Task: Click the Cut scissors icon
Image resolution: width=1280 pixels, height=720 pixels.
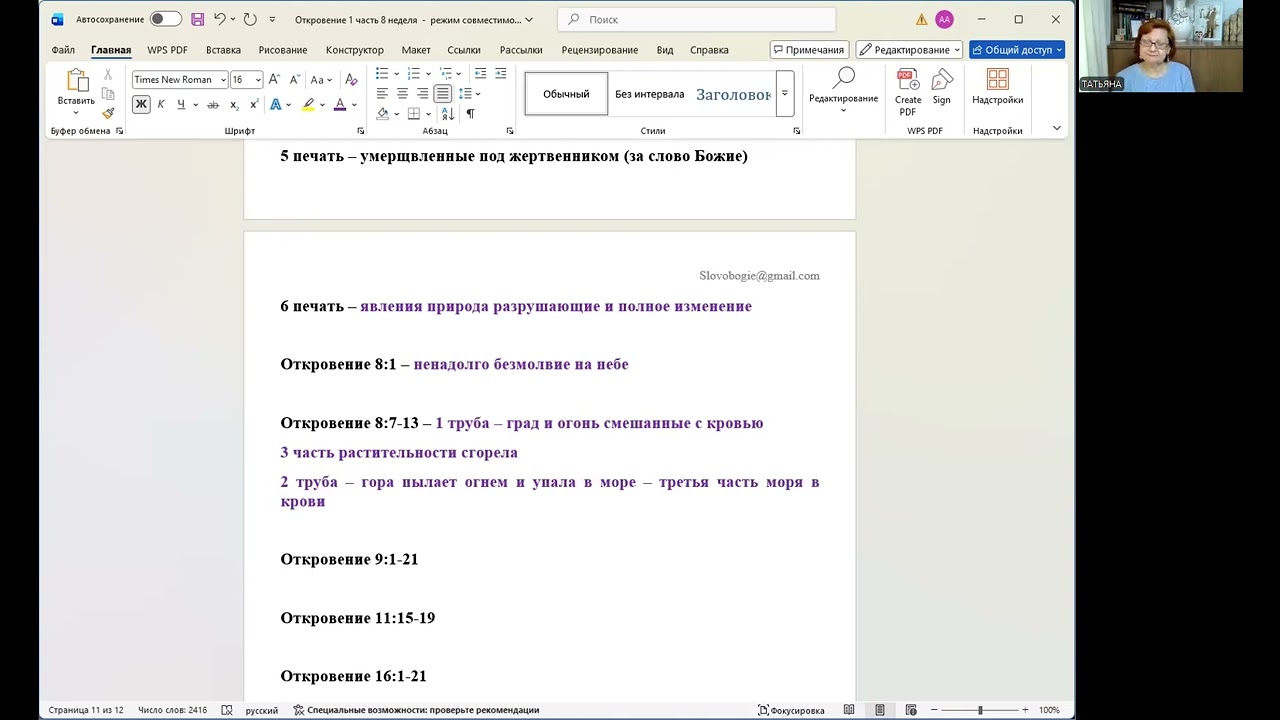Action: pos(108,76)
